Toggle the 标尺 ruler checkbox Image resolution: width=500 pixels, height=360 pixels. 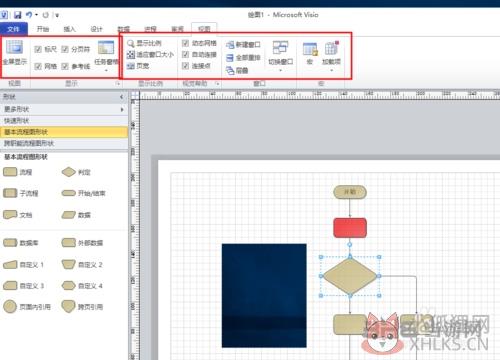(x=38, y=49)
